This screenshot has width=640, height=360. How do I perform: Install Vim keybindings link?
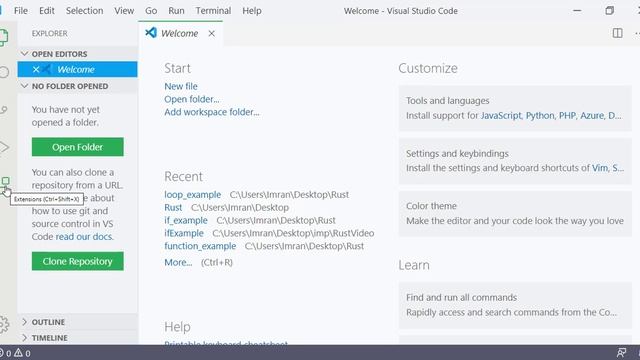(600, 168)
